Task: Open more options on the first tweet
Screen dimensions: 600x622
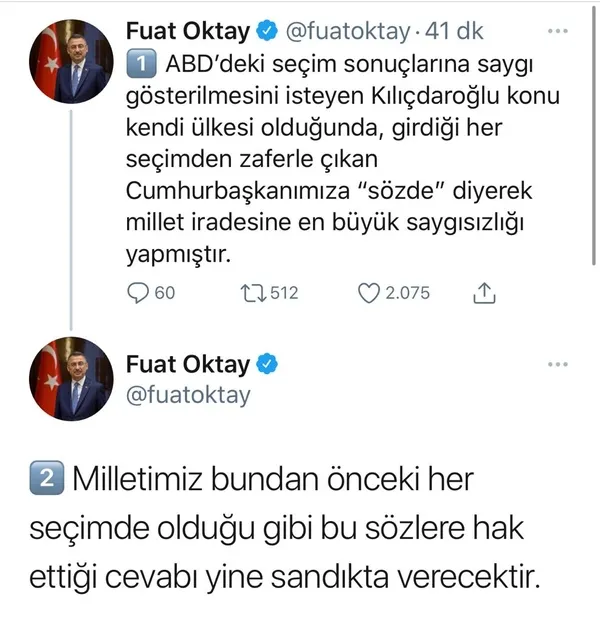Action: point(559,32)
